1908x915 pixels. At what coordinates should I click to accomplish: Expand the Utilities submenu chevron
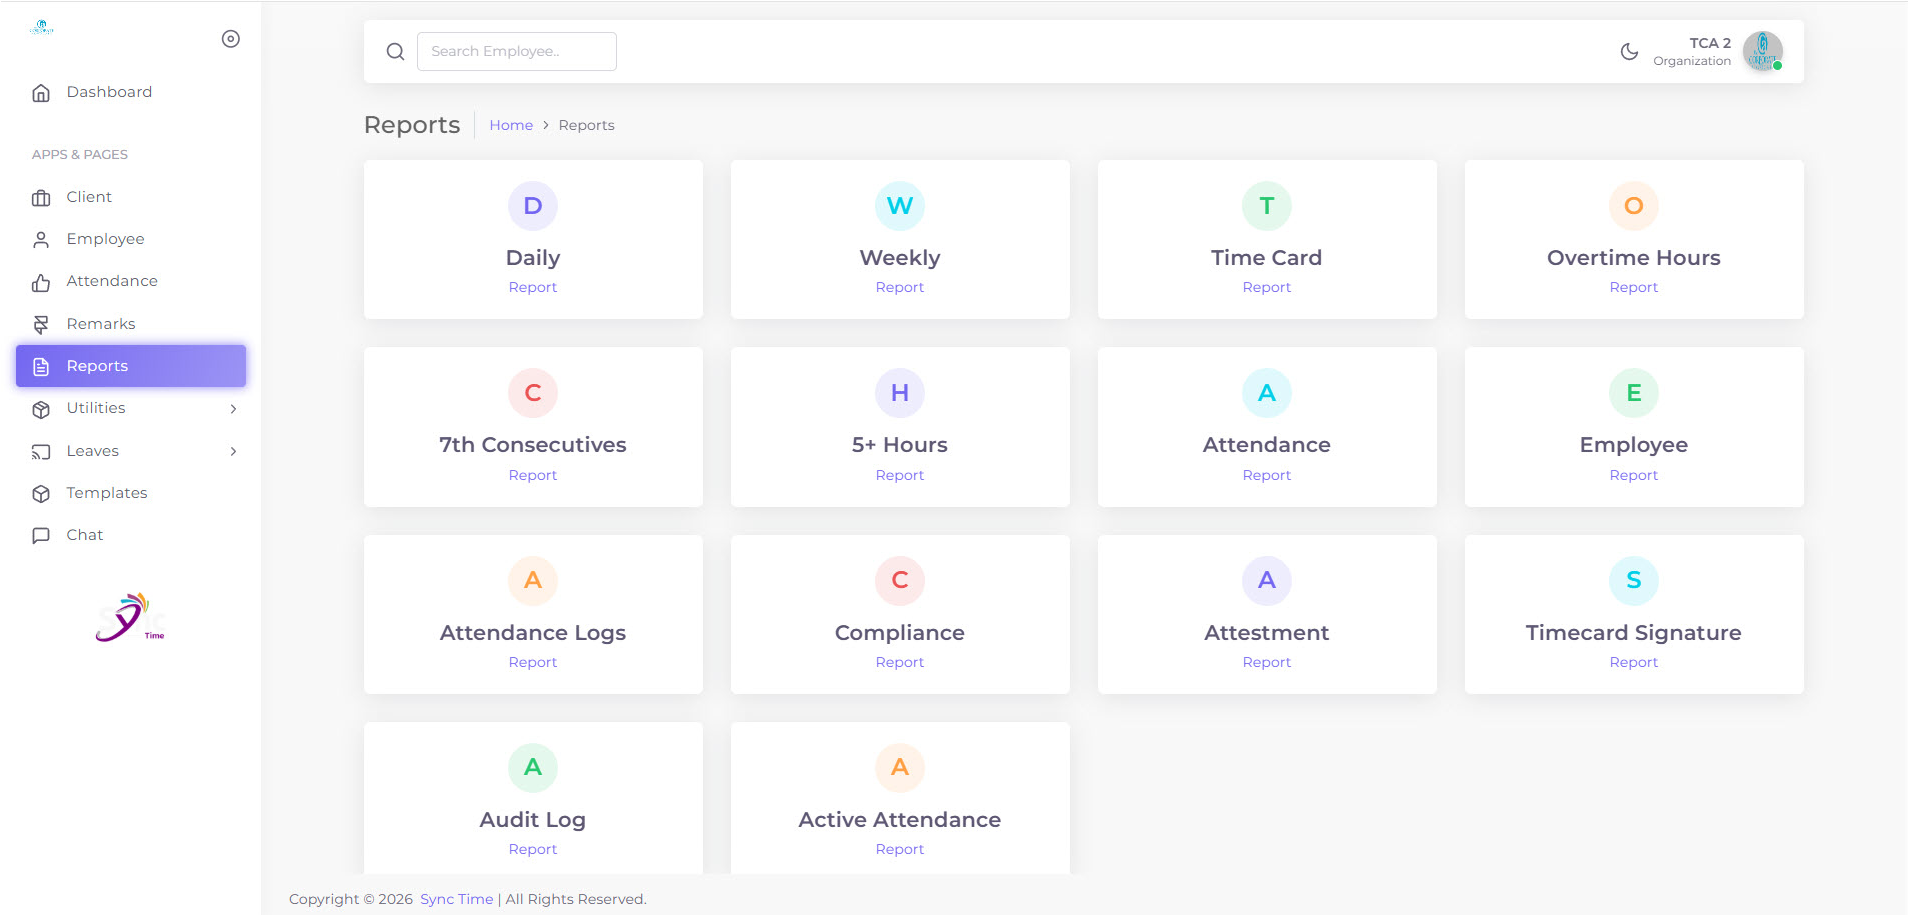[233, 409]
